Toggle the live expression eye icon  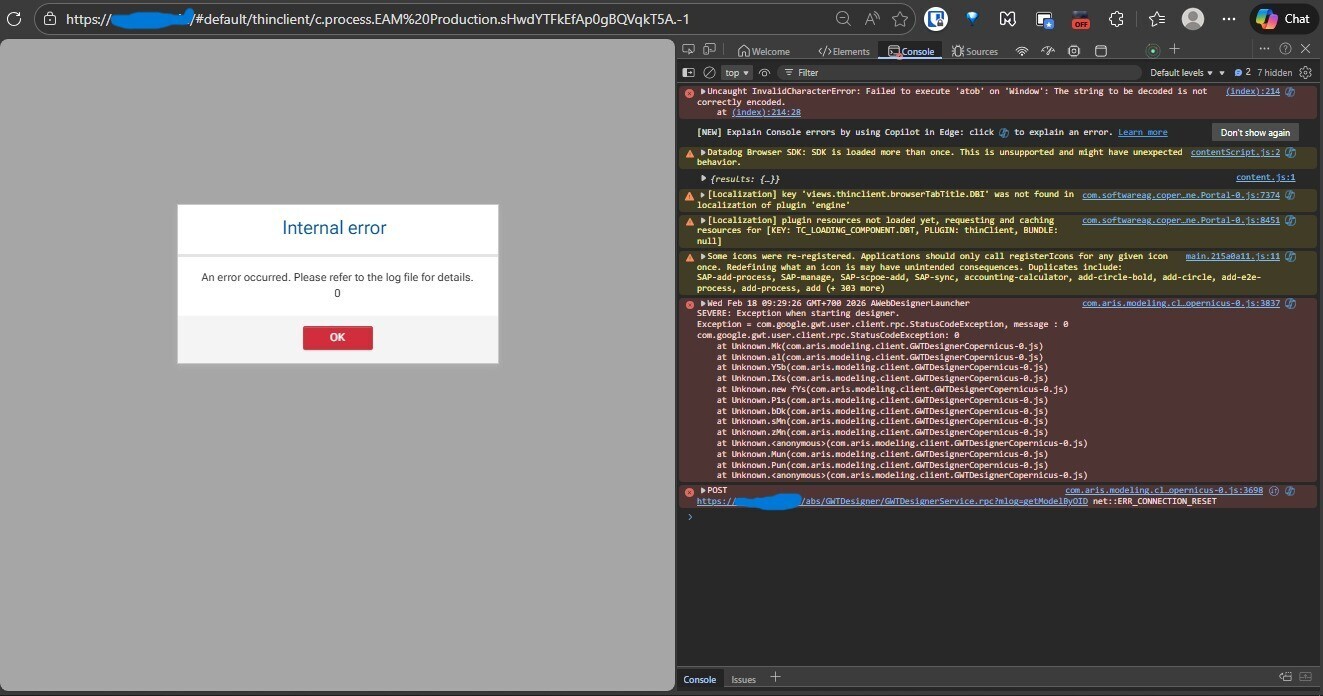[764, 72]
